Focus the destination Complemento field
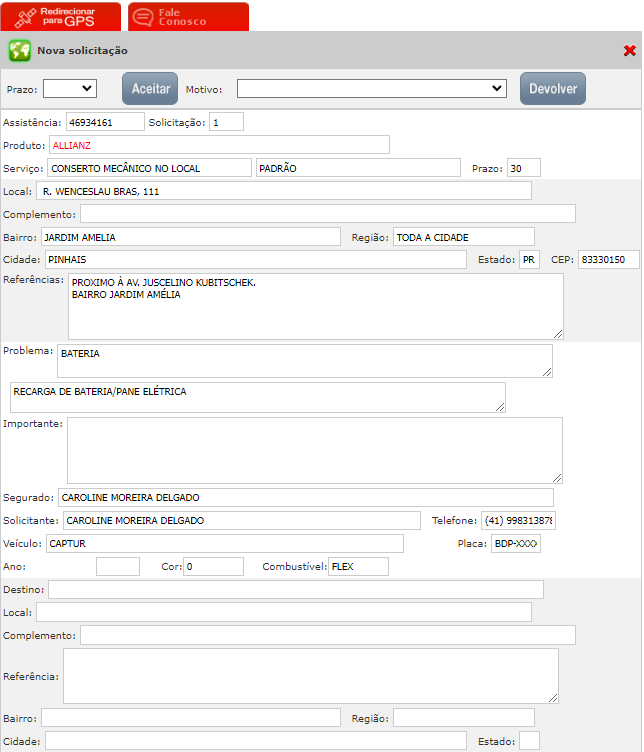Screen dimensions: 644x752 (x=328, y=635)
